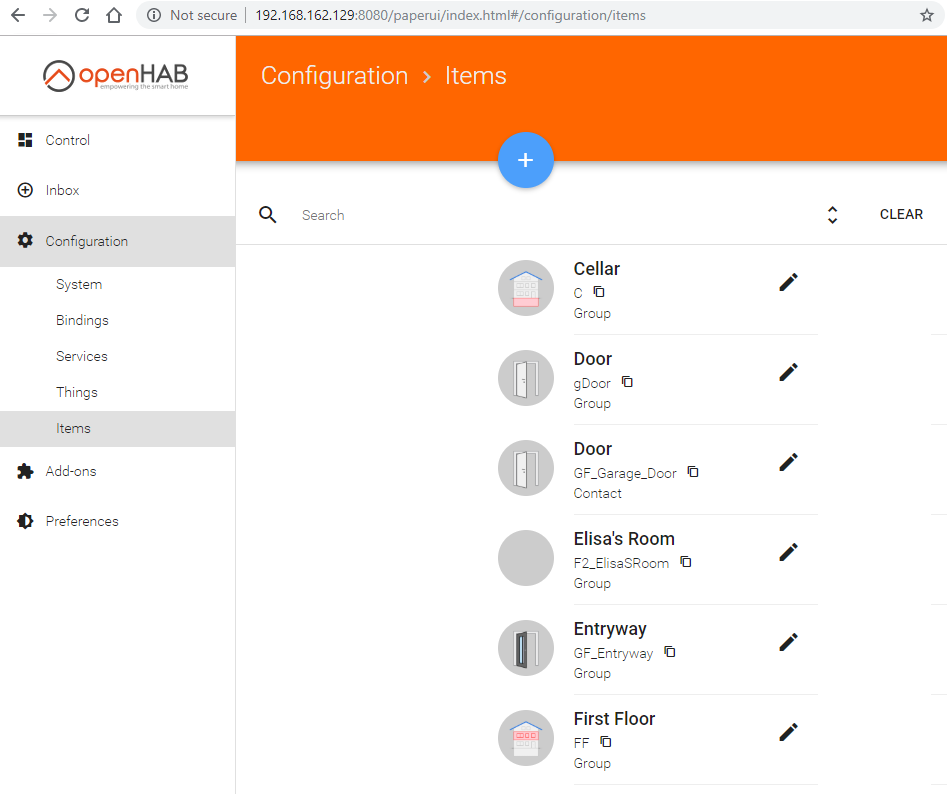Click the Cellar house icon thumbnail

point(525,288)
